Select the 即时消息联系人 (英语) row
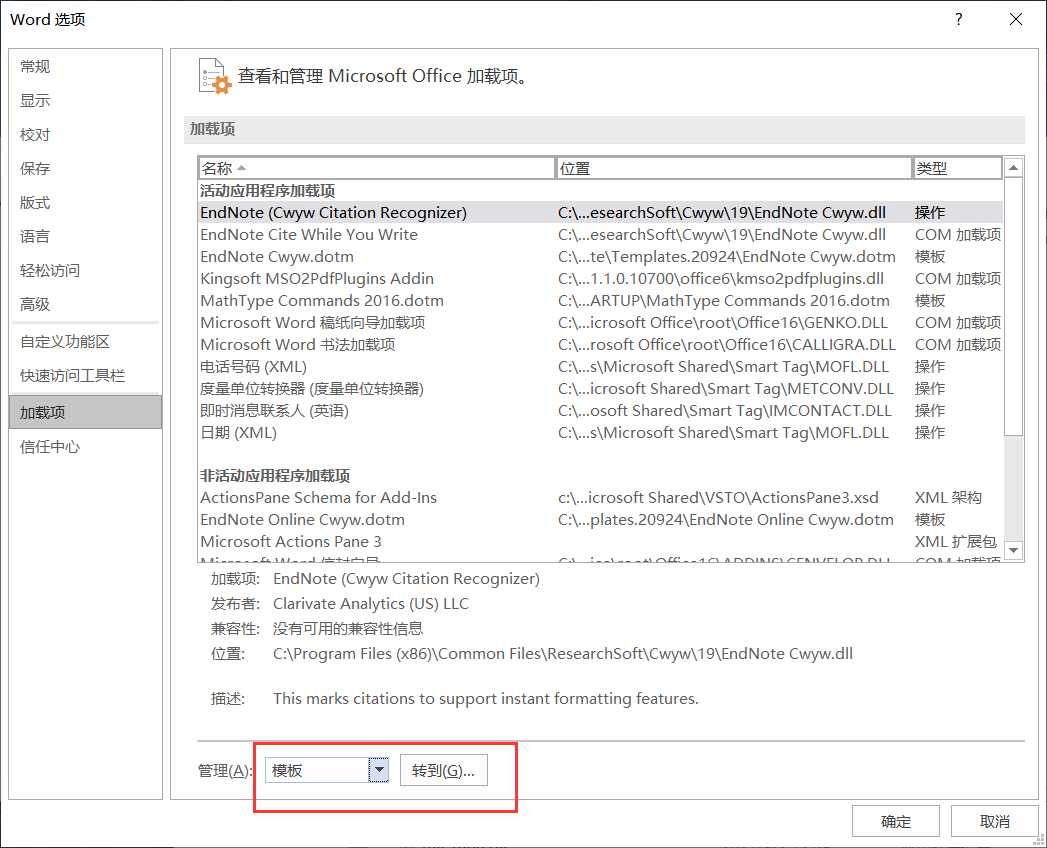Image resolution: width=1047 pixels, height=848 pixels. (600, 411)
